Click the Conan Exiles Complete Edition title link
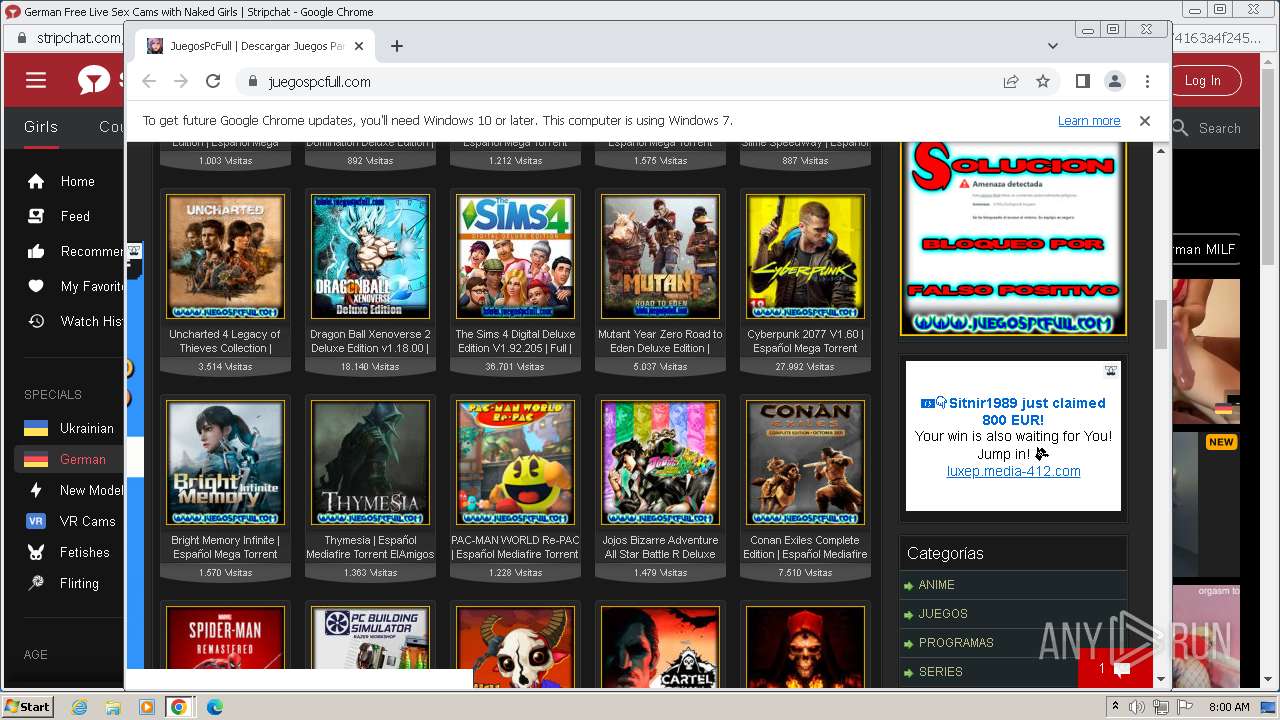The height and width of the screenshot is (720, 1280). click(x=805, y=547)
